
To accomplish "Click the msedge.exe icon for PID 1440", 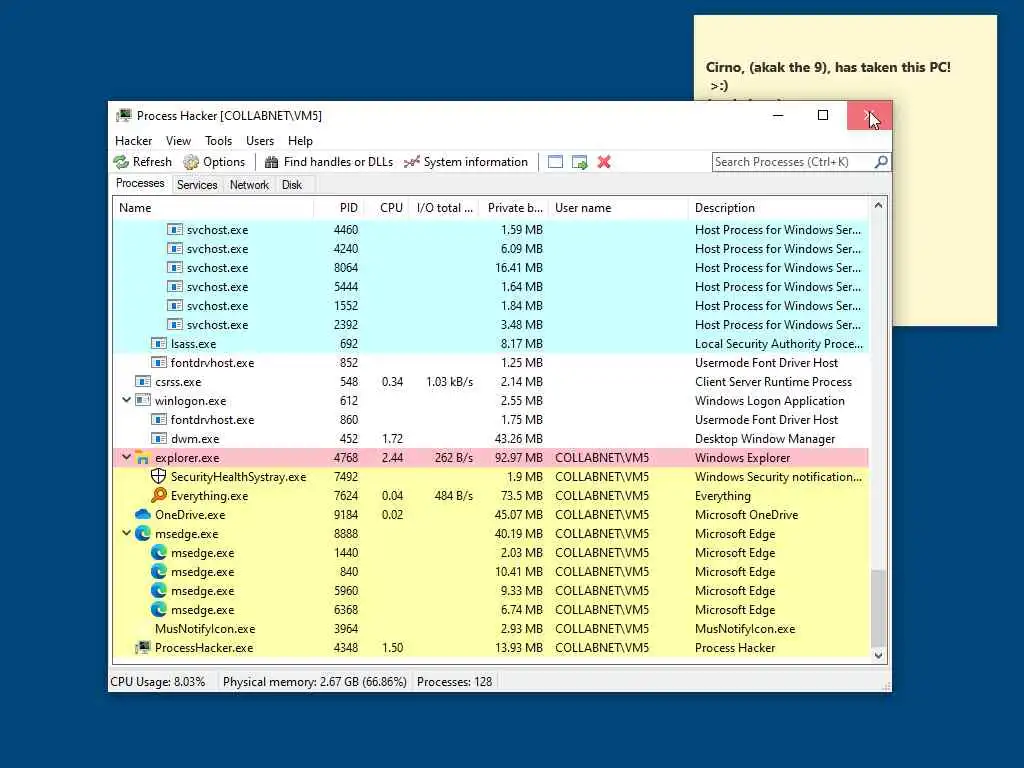I will coord(159,552).
